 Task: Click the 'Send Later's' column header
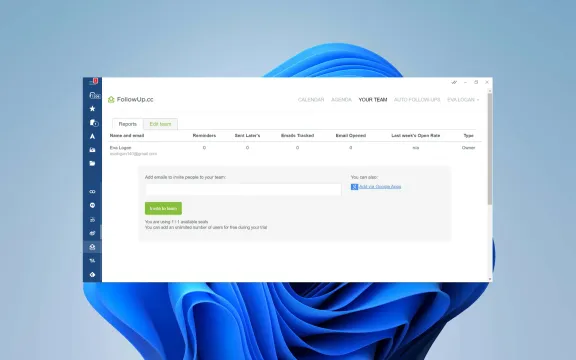247,136
